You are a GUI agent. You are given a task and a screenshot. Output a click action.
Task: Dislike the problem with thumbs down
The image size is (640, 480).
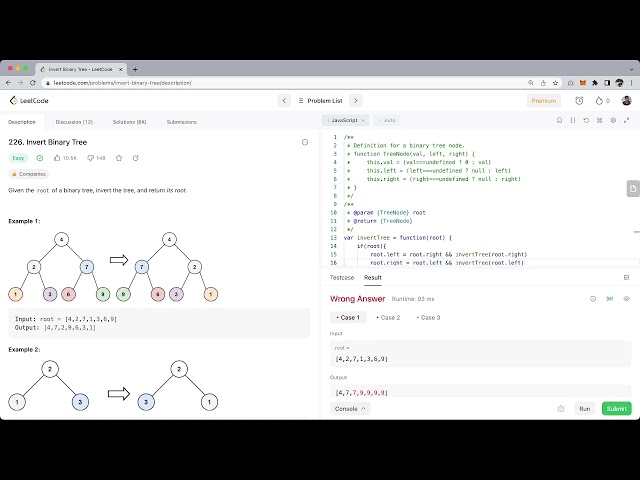pyautogui.click(x=91, y=158)
